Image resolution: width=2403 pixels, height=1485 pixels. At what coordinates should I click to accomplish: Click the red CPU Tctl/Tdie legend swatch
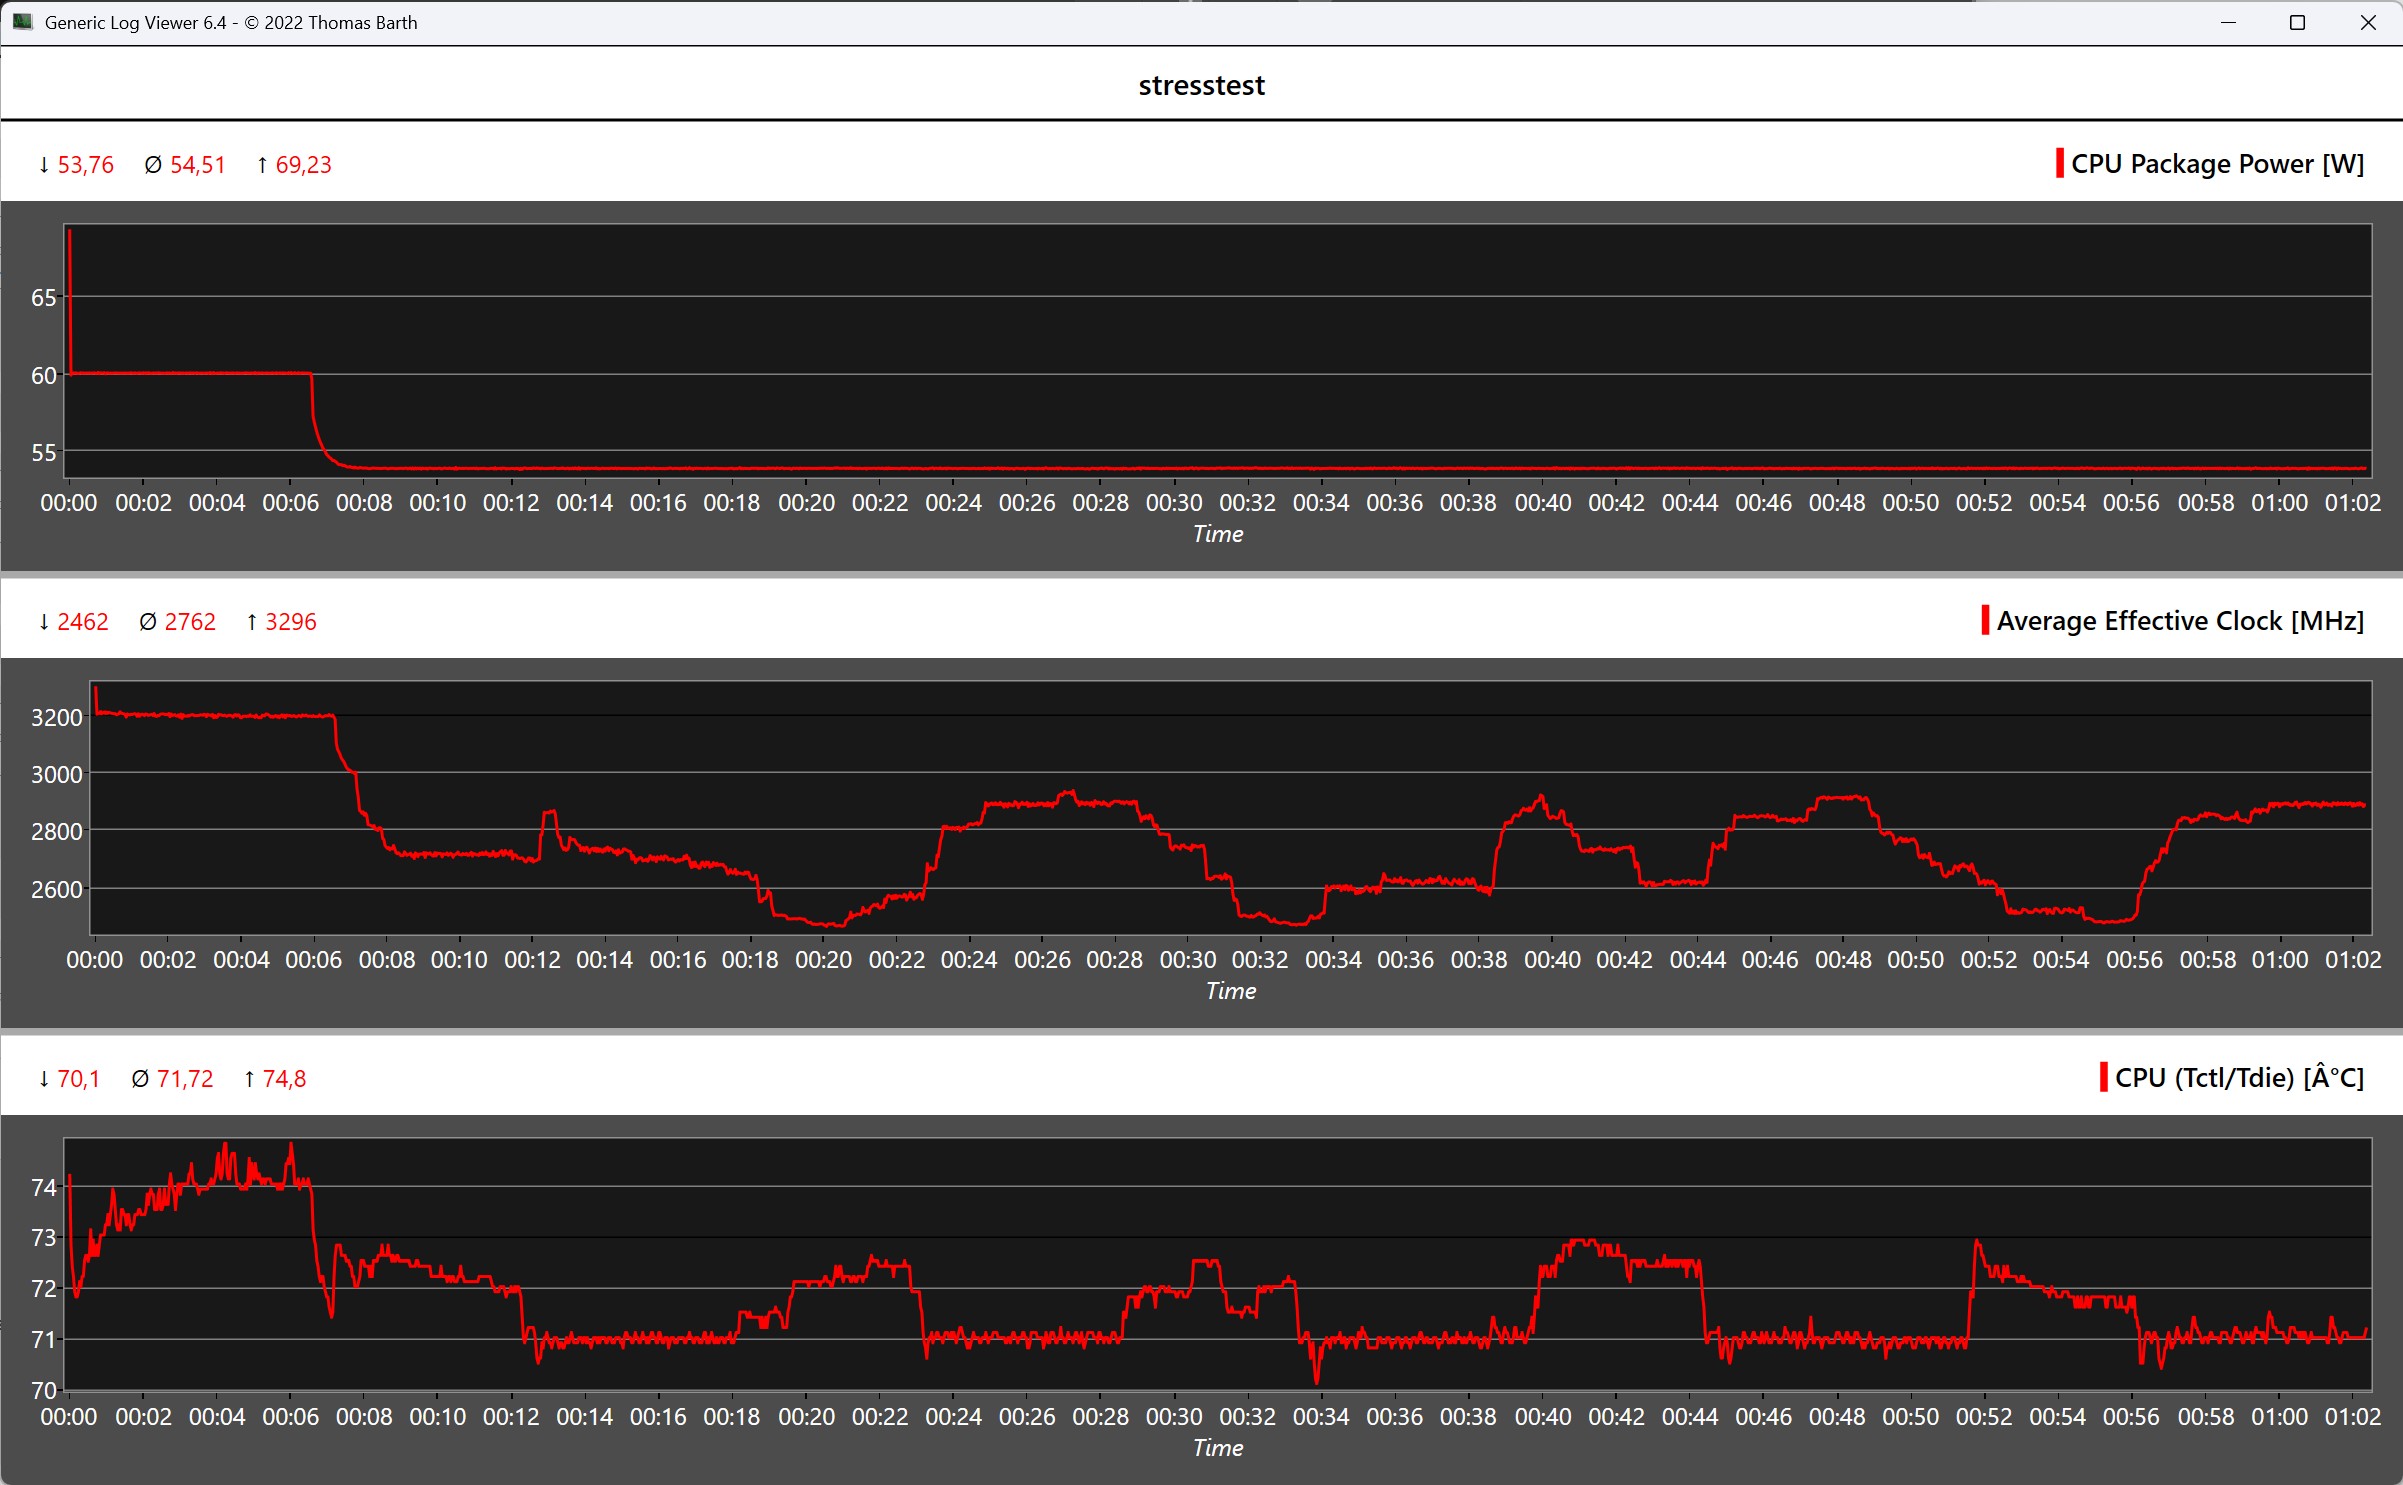point(2104,1078)
